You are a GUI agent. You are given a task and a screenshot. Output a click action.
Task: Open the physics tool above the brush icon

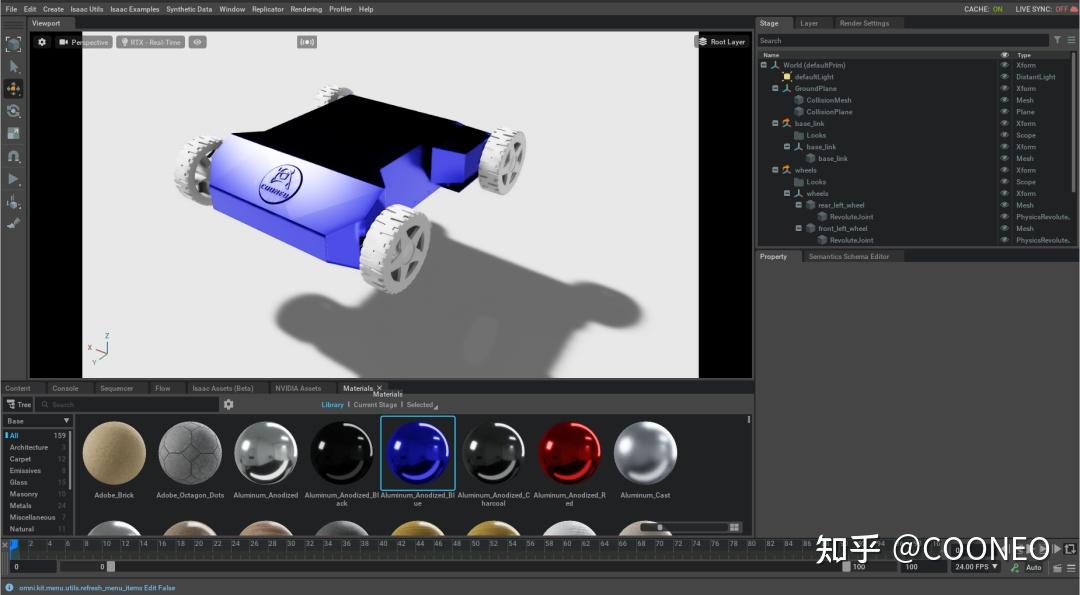13,202
